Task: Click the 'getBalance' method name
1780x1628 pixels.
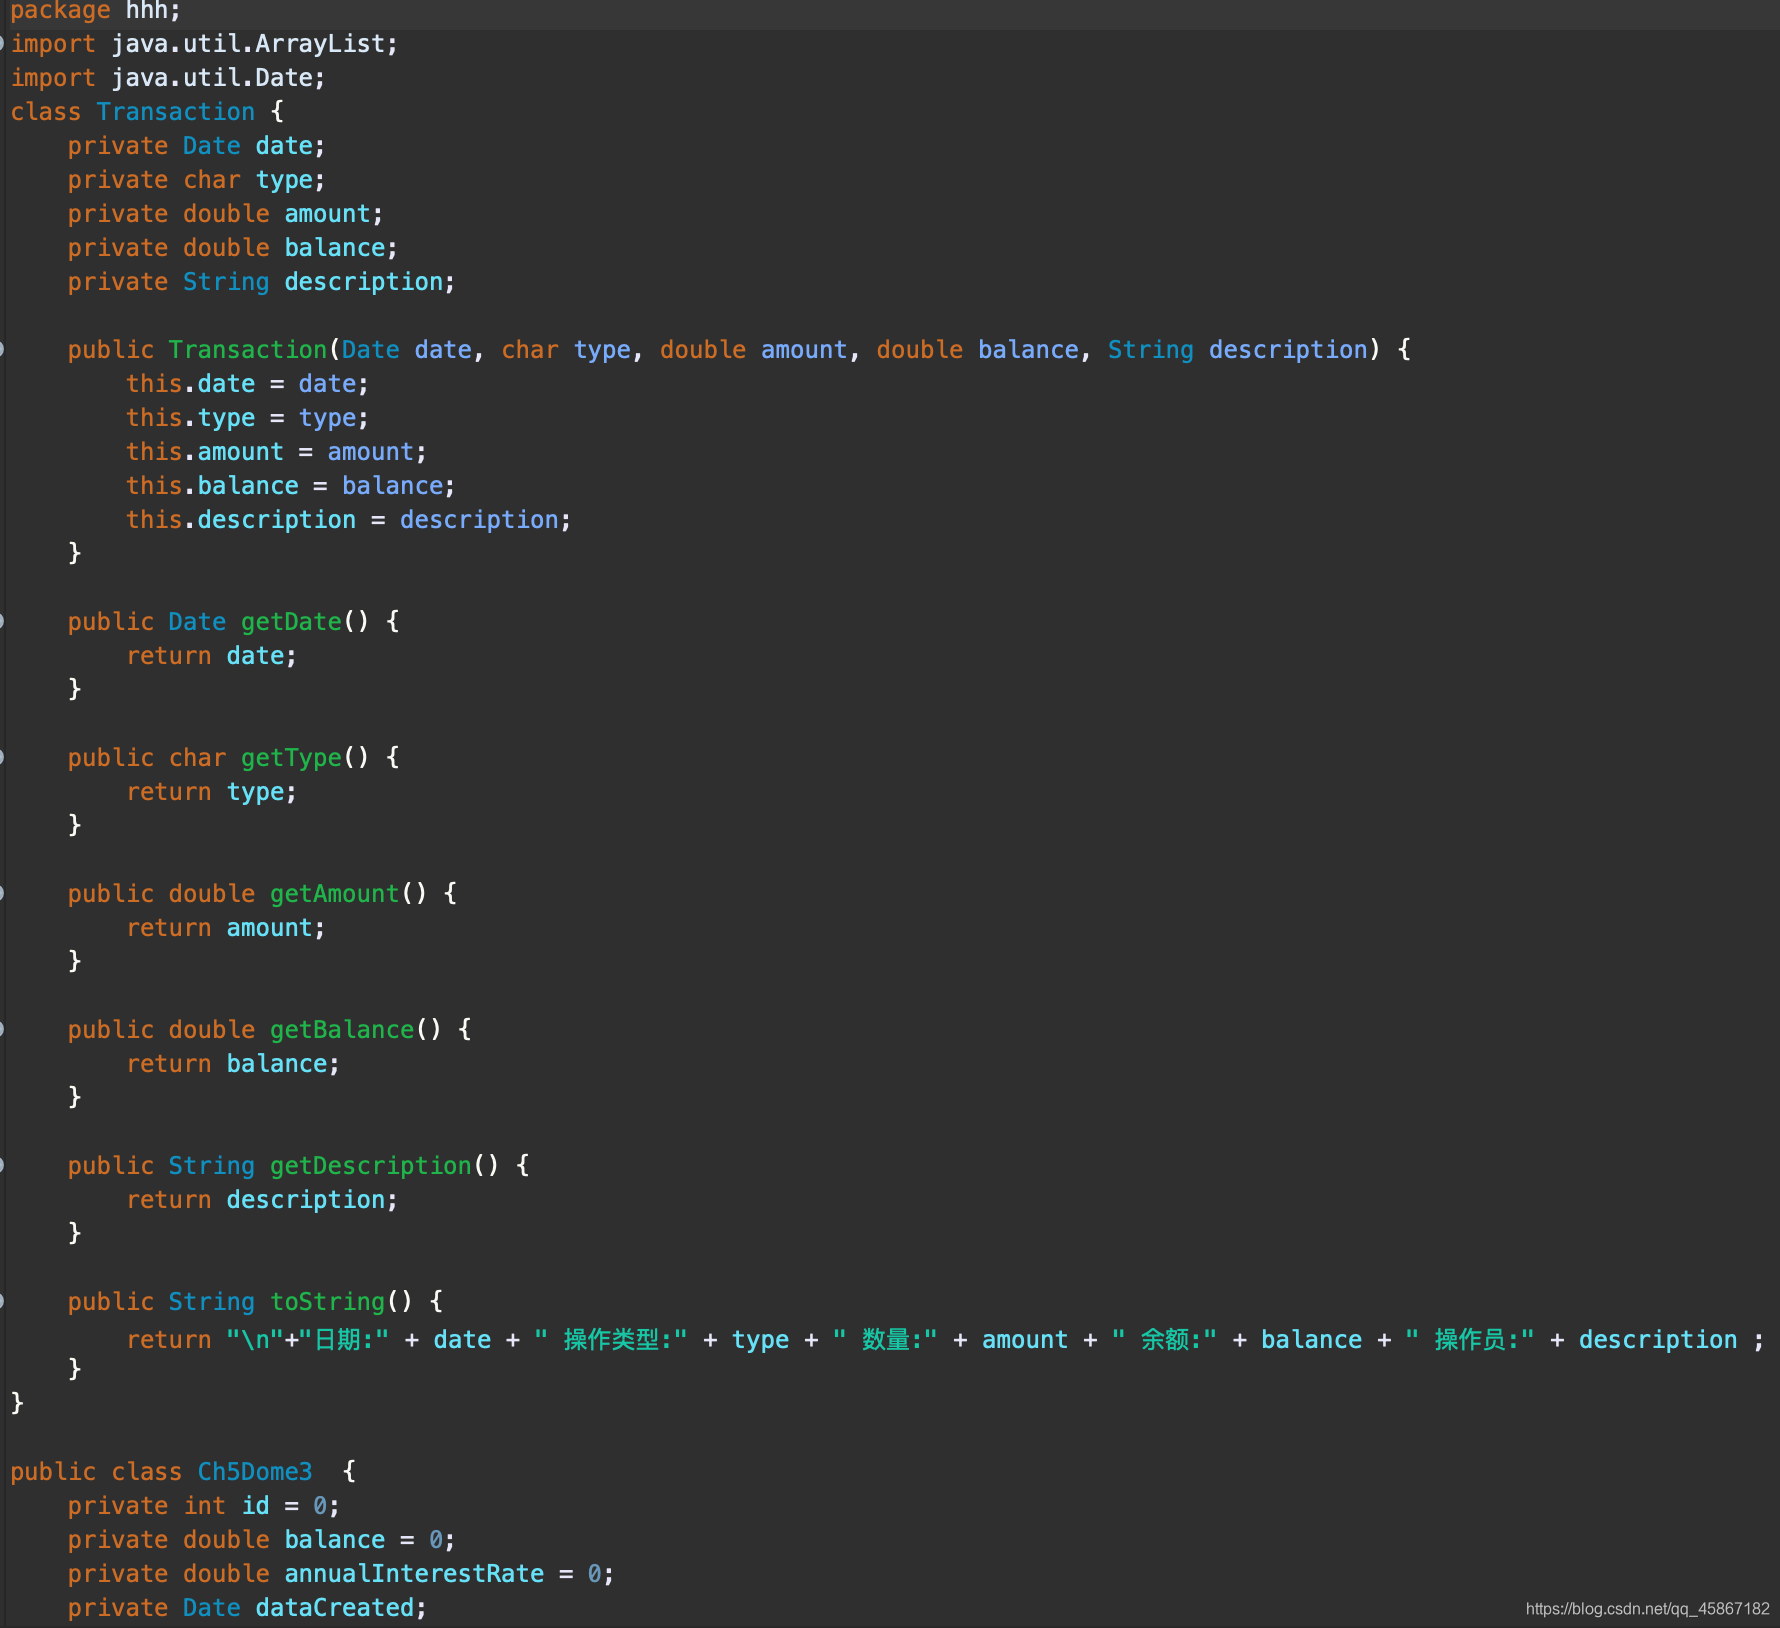Action: (x=342, y=1030)
